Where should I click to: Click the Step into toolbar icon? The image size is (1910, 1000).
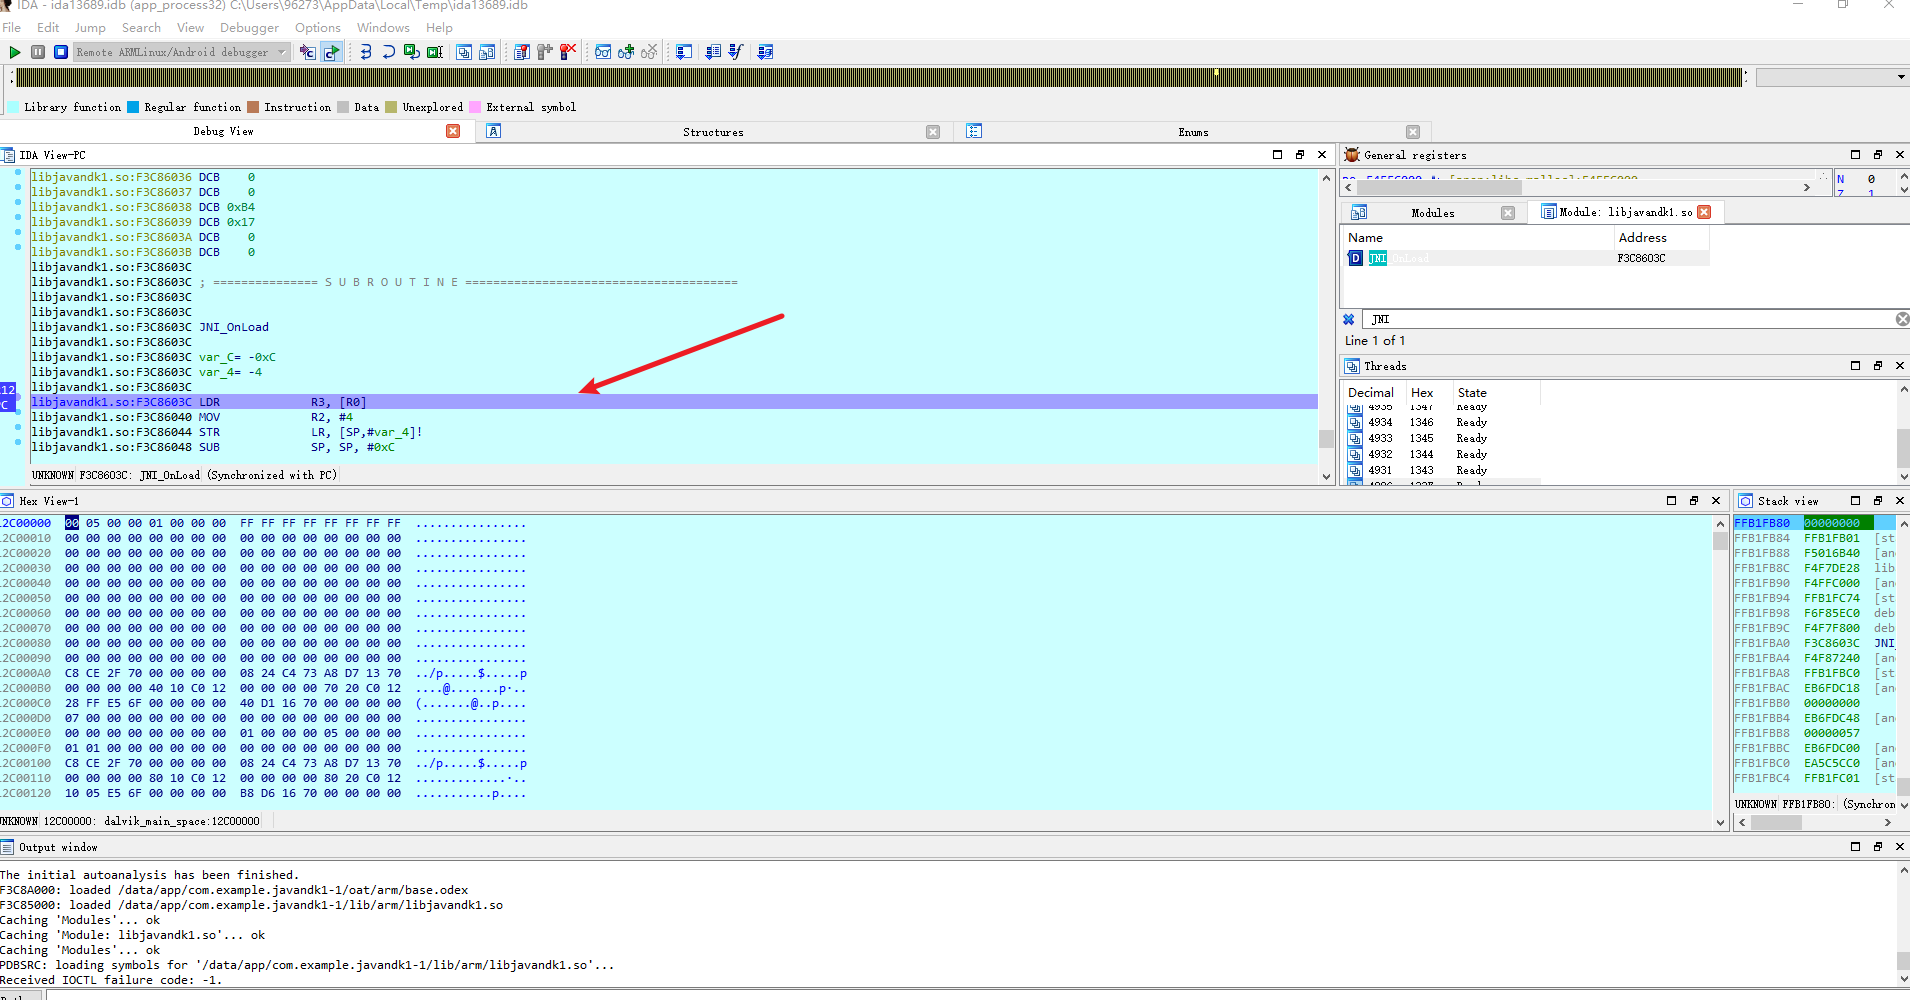click(x=366, y=52)
